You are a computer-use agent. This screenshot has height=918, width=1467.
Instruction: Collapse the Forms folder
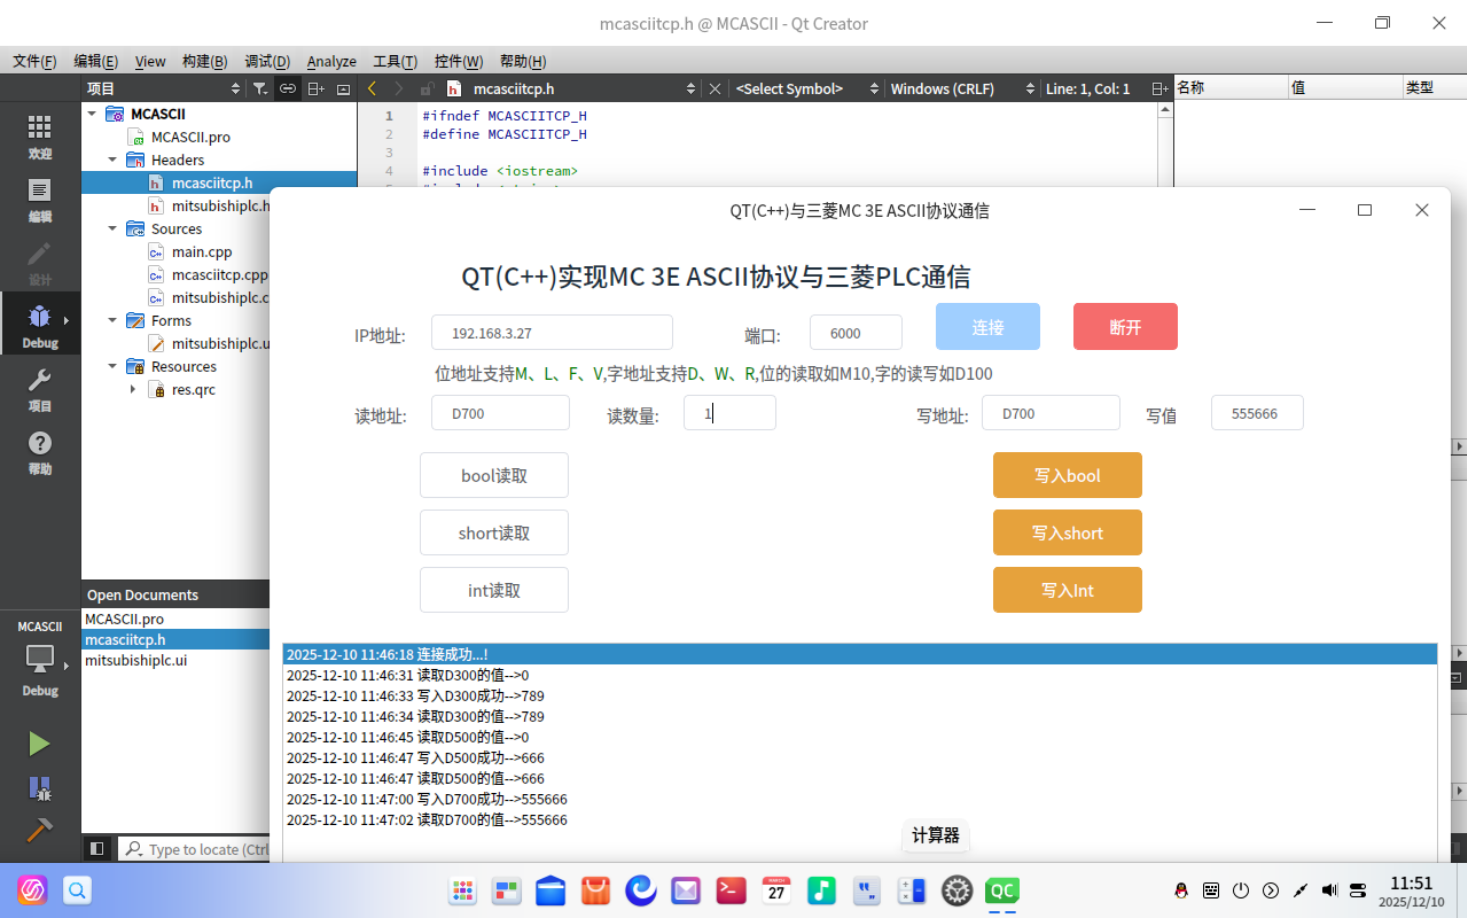(112, 321)
